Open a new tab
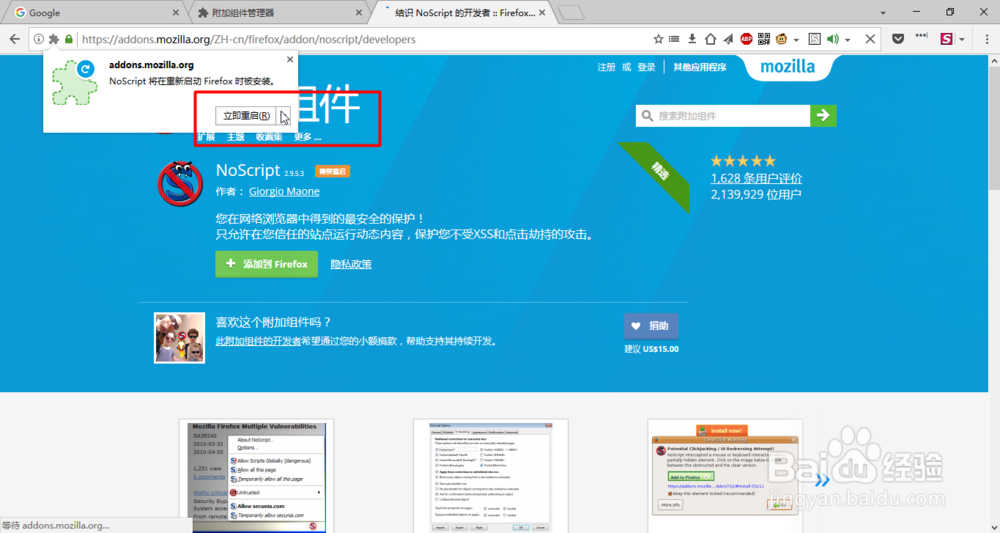This screenshot has width=1000, height=533. pos(570,12)
